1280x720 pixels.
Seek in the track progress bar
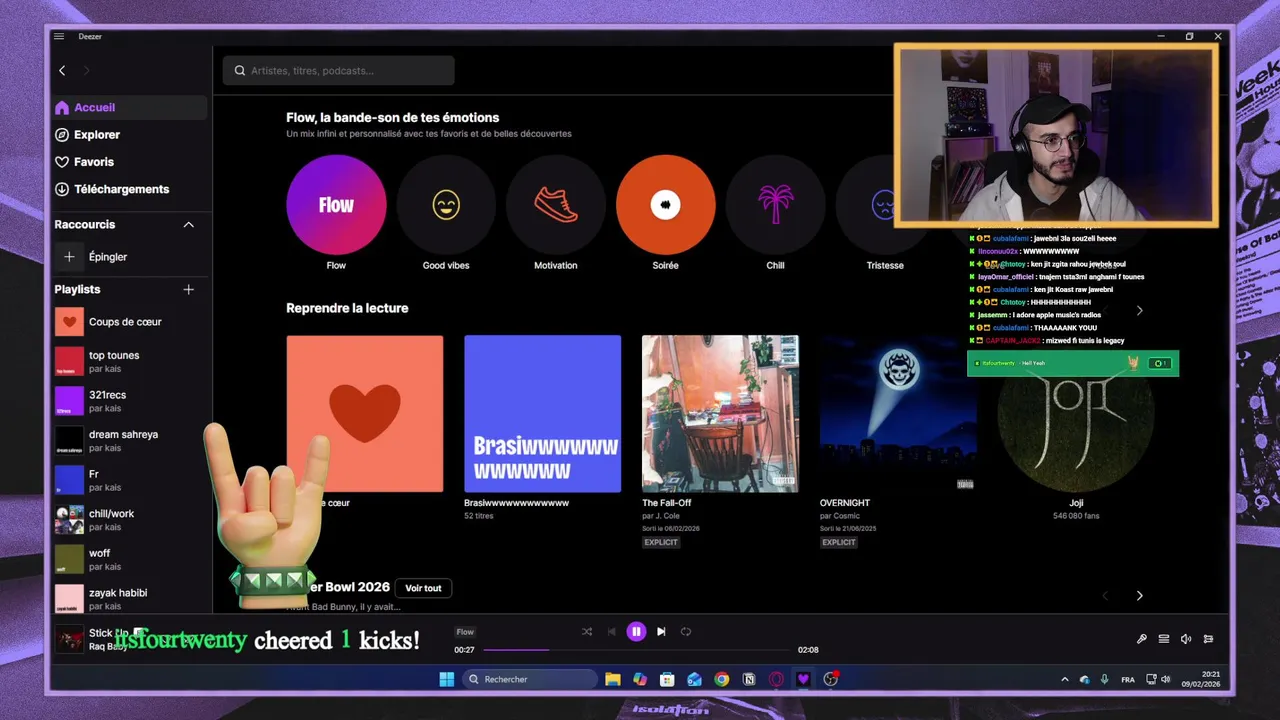(x=636, y=650)
